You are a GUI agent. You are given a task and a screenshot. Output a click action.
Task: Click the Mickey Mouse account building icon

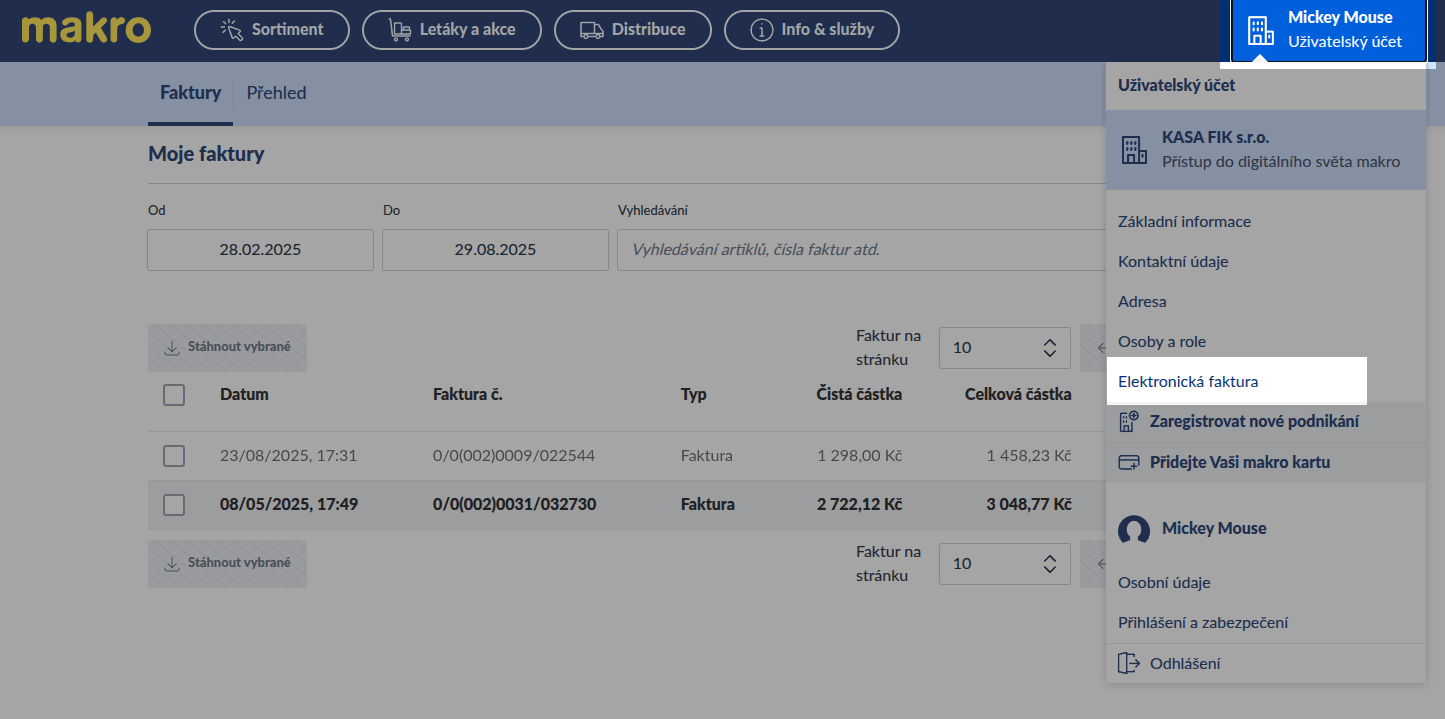coord(1261,30)
